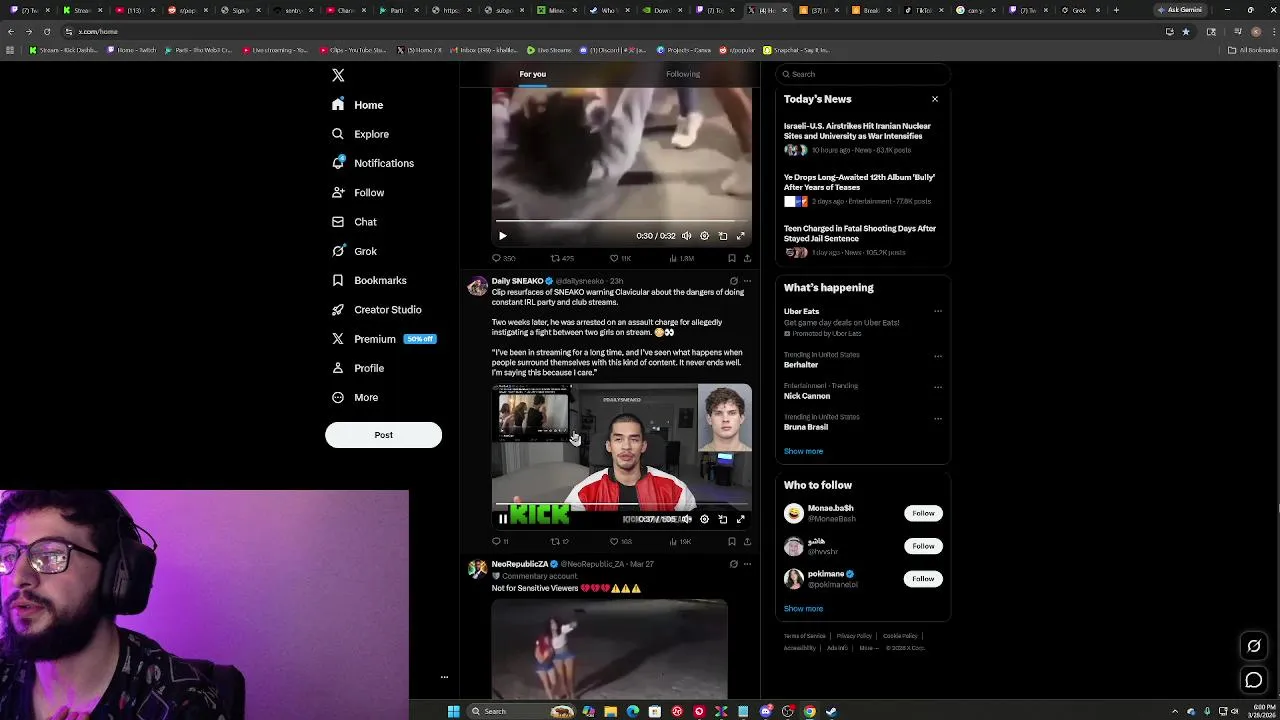
Task: Open the Berhalter trending topic
Action: (801, 365)
